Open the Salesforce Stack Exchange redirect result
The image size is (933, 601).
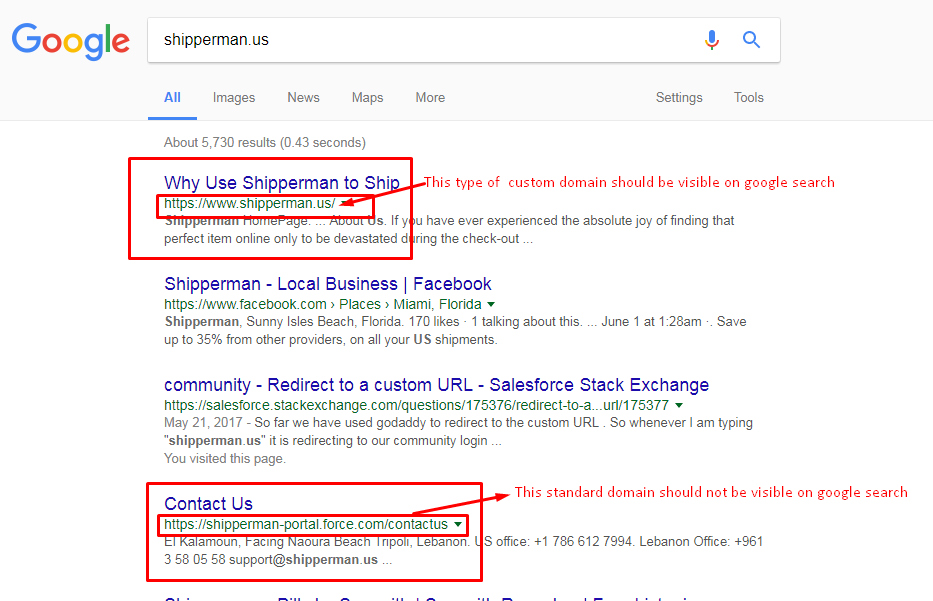tap(436, 385)
